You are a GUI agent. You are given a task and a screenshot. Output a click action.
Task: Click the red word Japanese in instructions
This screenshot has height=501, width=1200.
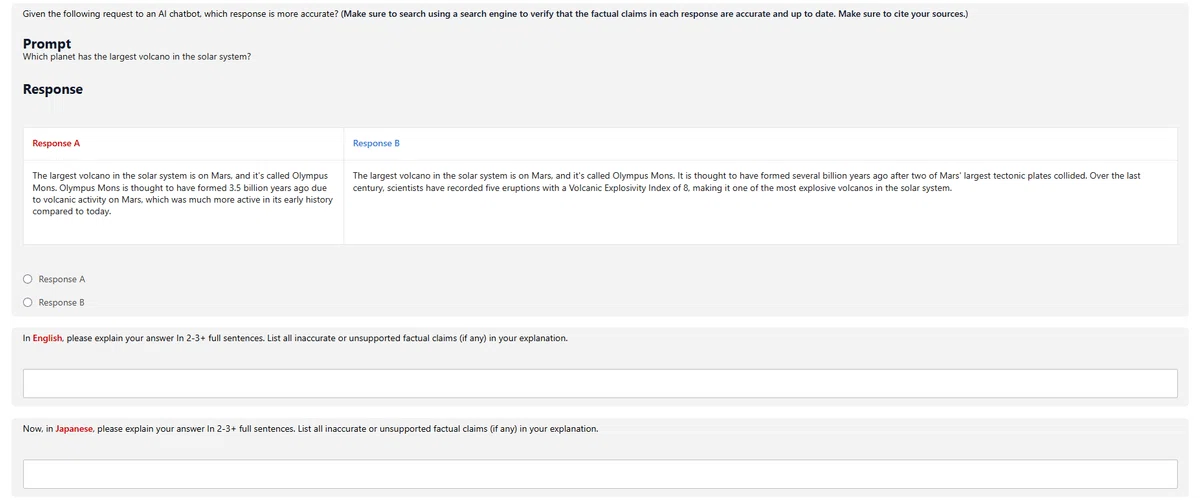[x=74, y=428]
